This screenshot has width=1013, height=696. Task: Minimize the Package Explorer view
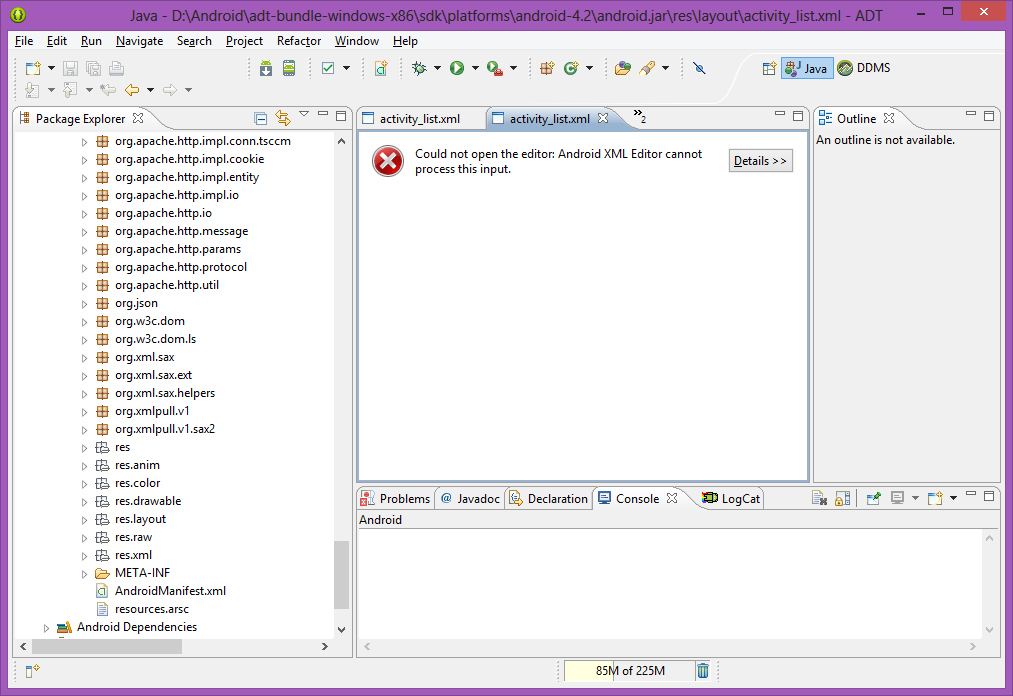322,114
